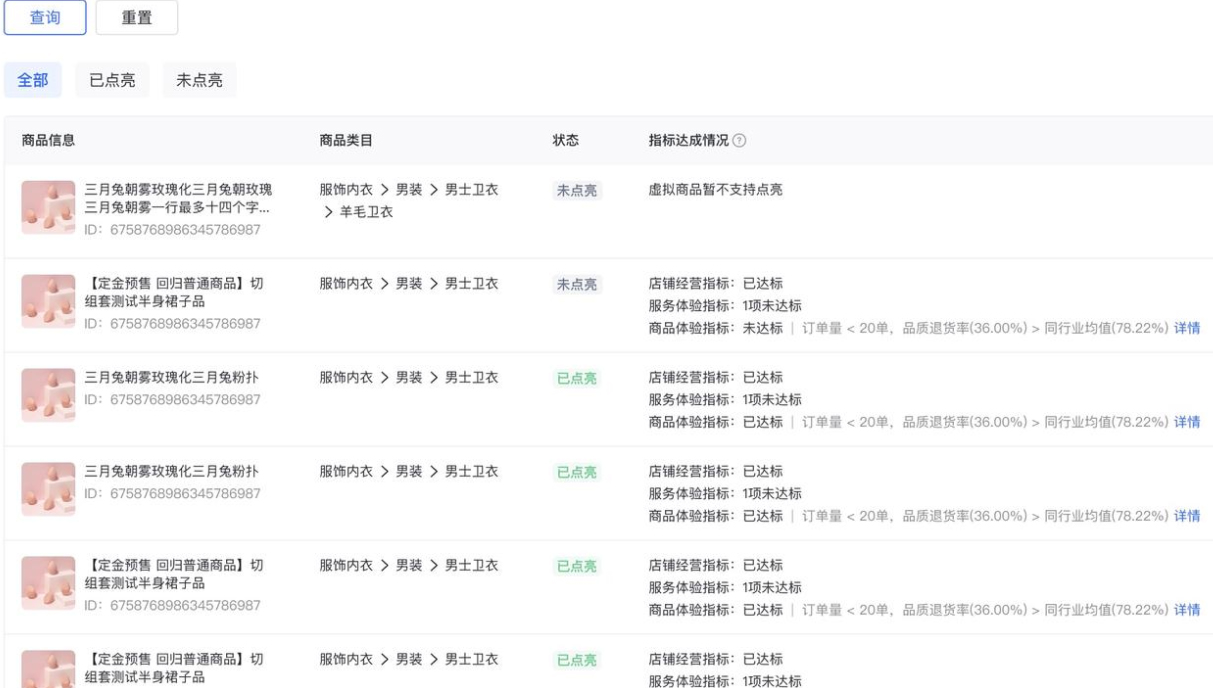1213x688 pixels.
Task: Open 详情 for first 三月兔朝雾玫瑰化三月兔粉扑 row
Action: pyautogui.click(x=1187, y=422)
